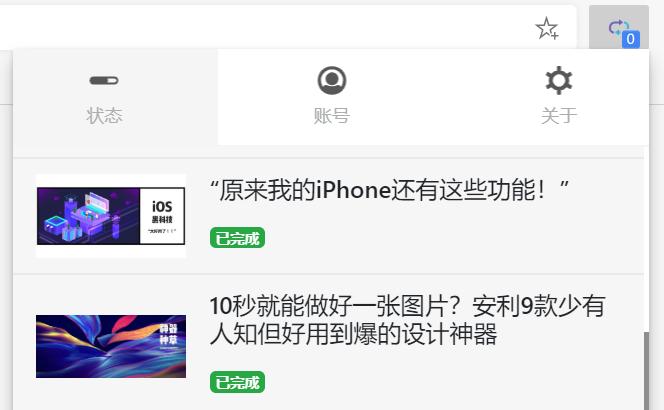Click the popup's vertical scrollbar thumb
The width and height of the screenshot is (664, 410).
click(646, 371)
